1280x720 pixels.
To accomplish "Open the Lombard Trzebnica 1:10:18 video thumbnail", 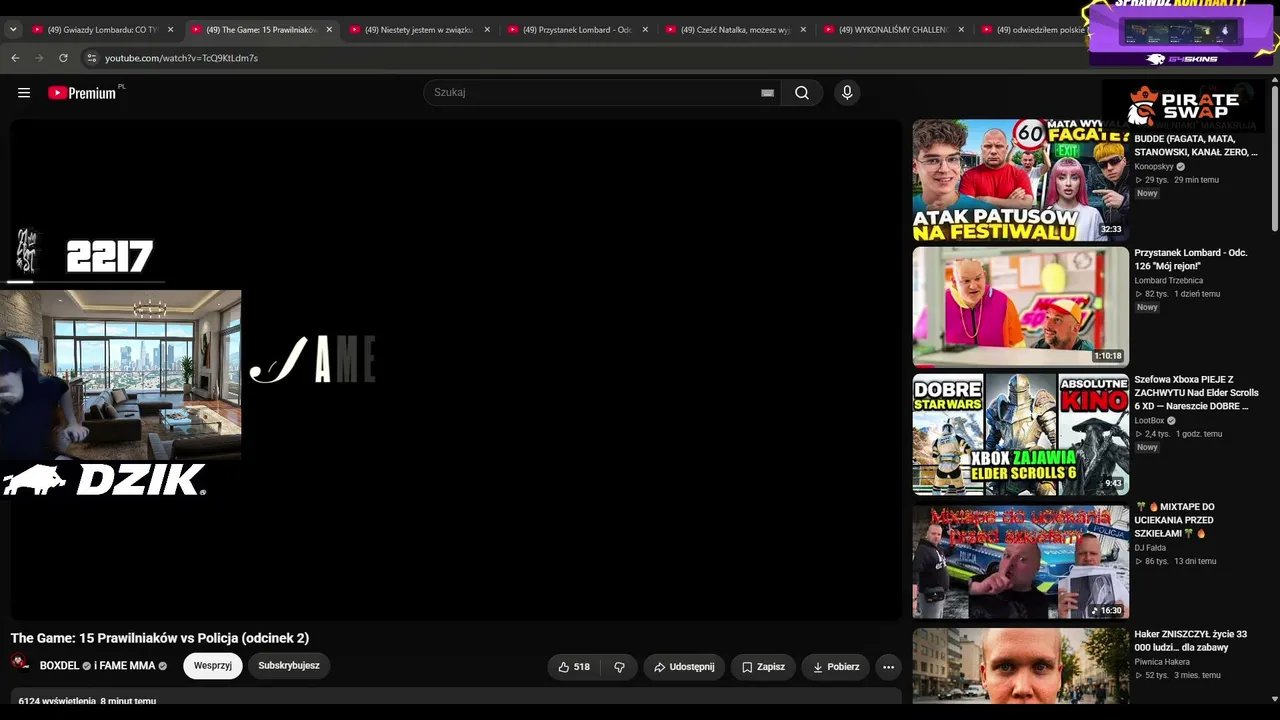I will (1020, 307).
